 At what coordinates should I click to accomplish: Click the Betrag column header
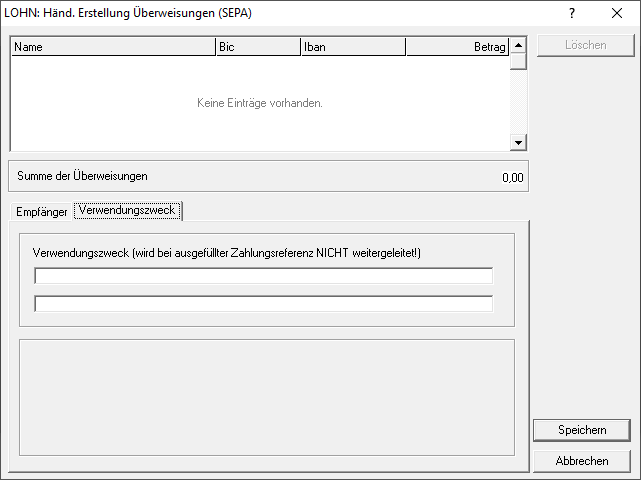(457, 46)
